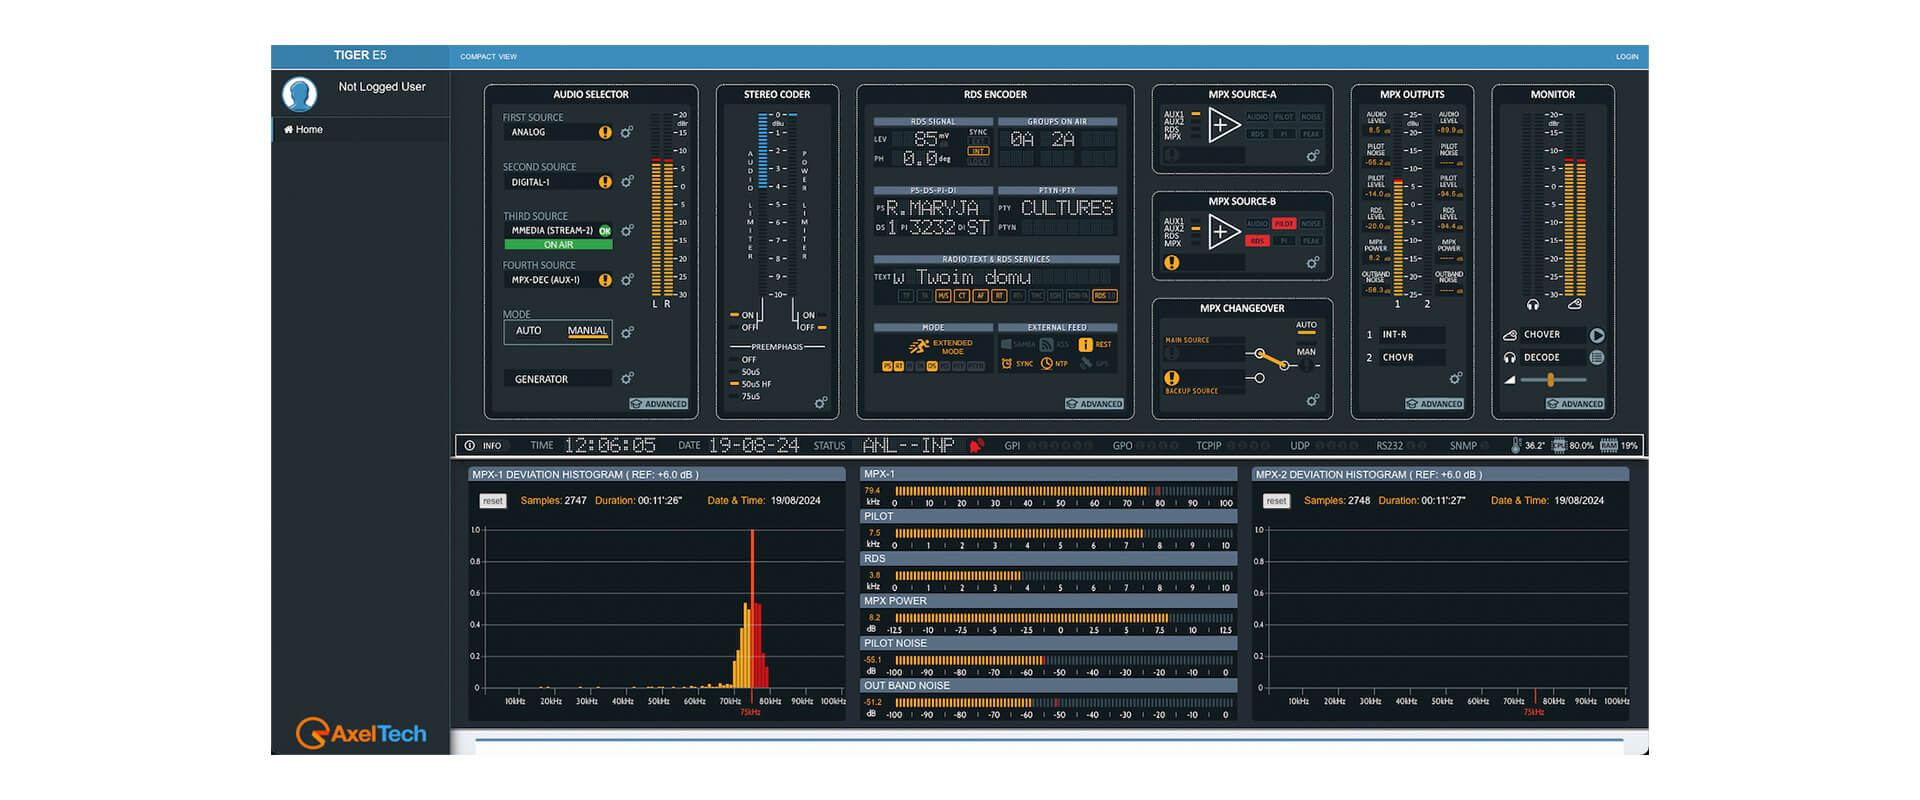Adjust the monitor volume slider

(x=1550, y=380)
